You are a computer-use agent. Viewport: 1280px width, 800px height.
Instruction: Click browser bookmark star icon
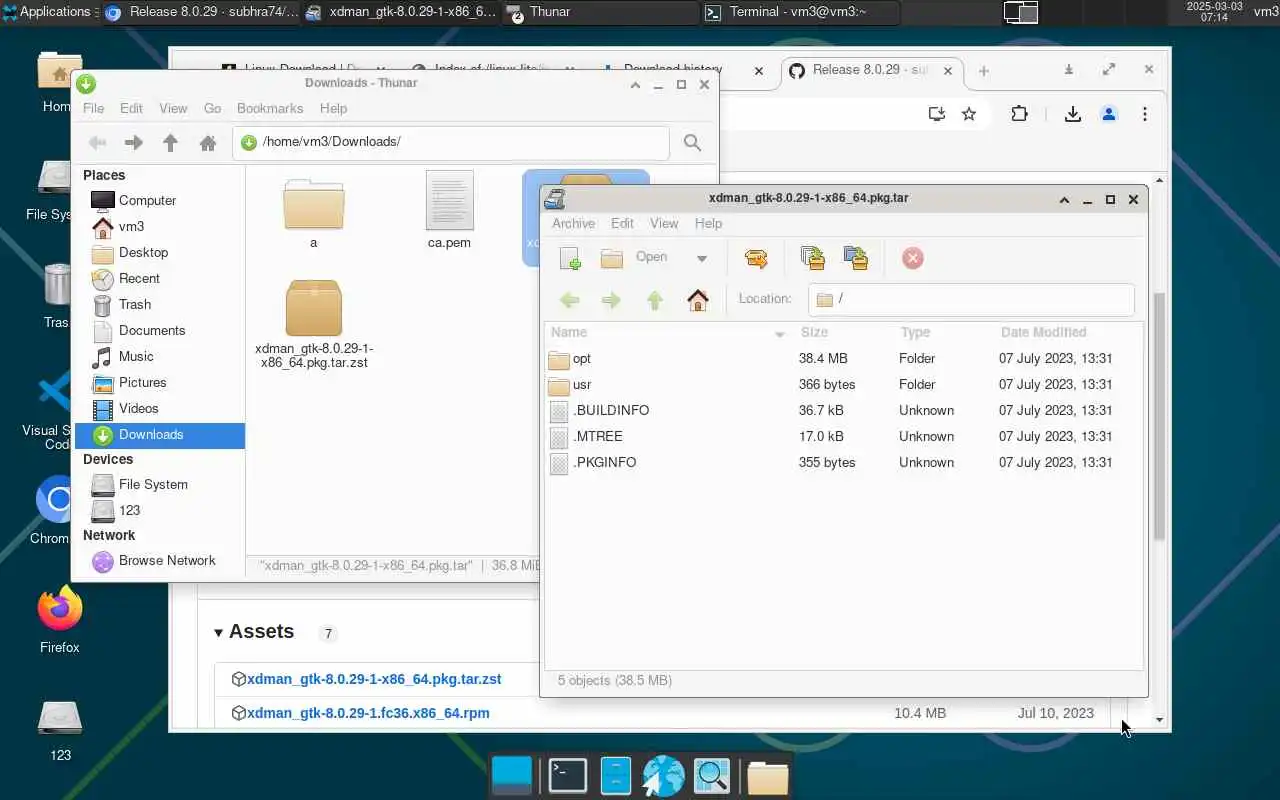coord(968,114)
